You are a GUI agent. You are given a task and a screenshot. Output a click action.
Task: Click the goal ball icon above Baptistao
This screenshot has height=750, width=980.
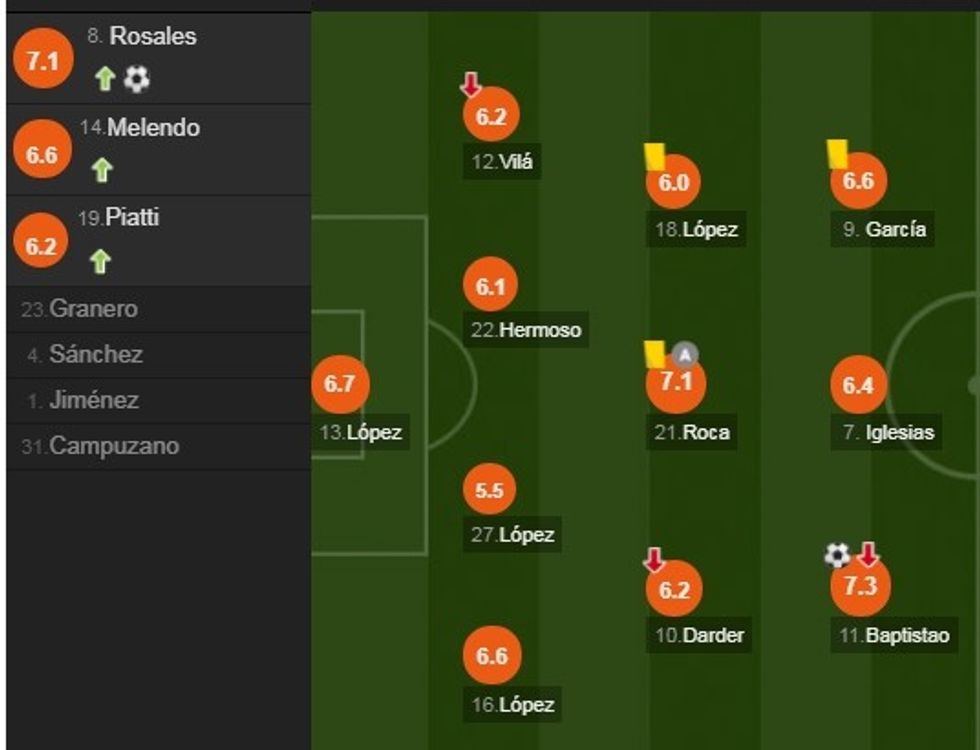click(x=837, y=555)
